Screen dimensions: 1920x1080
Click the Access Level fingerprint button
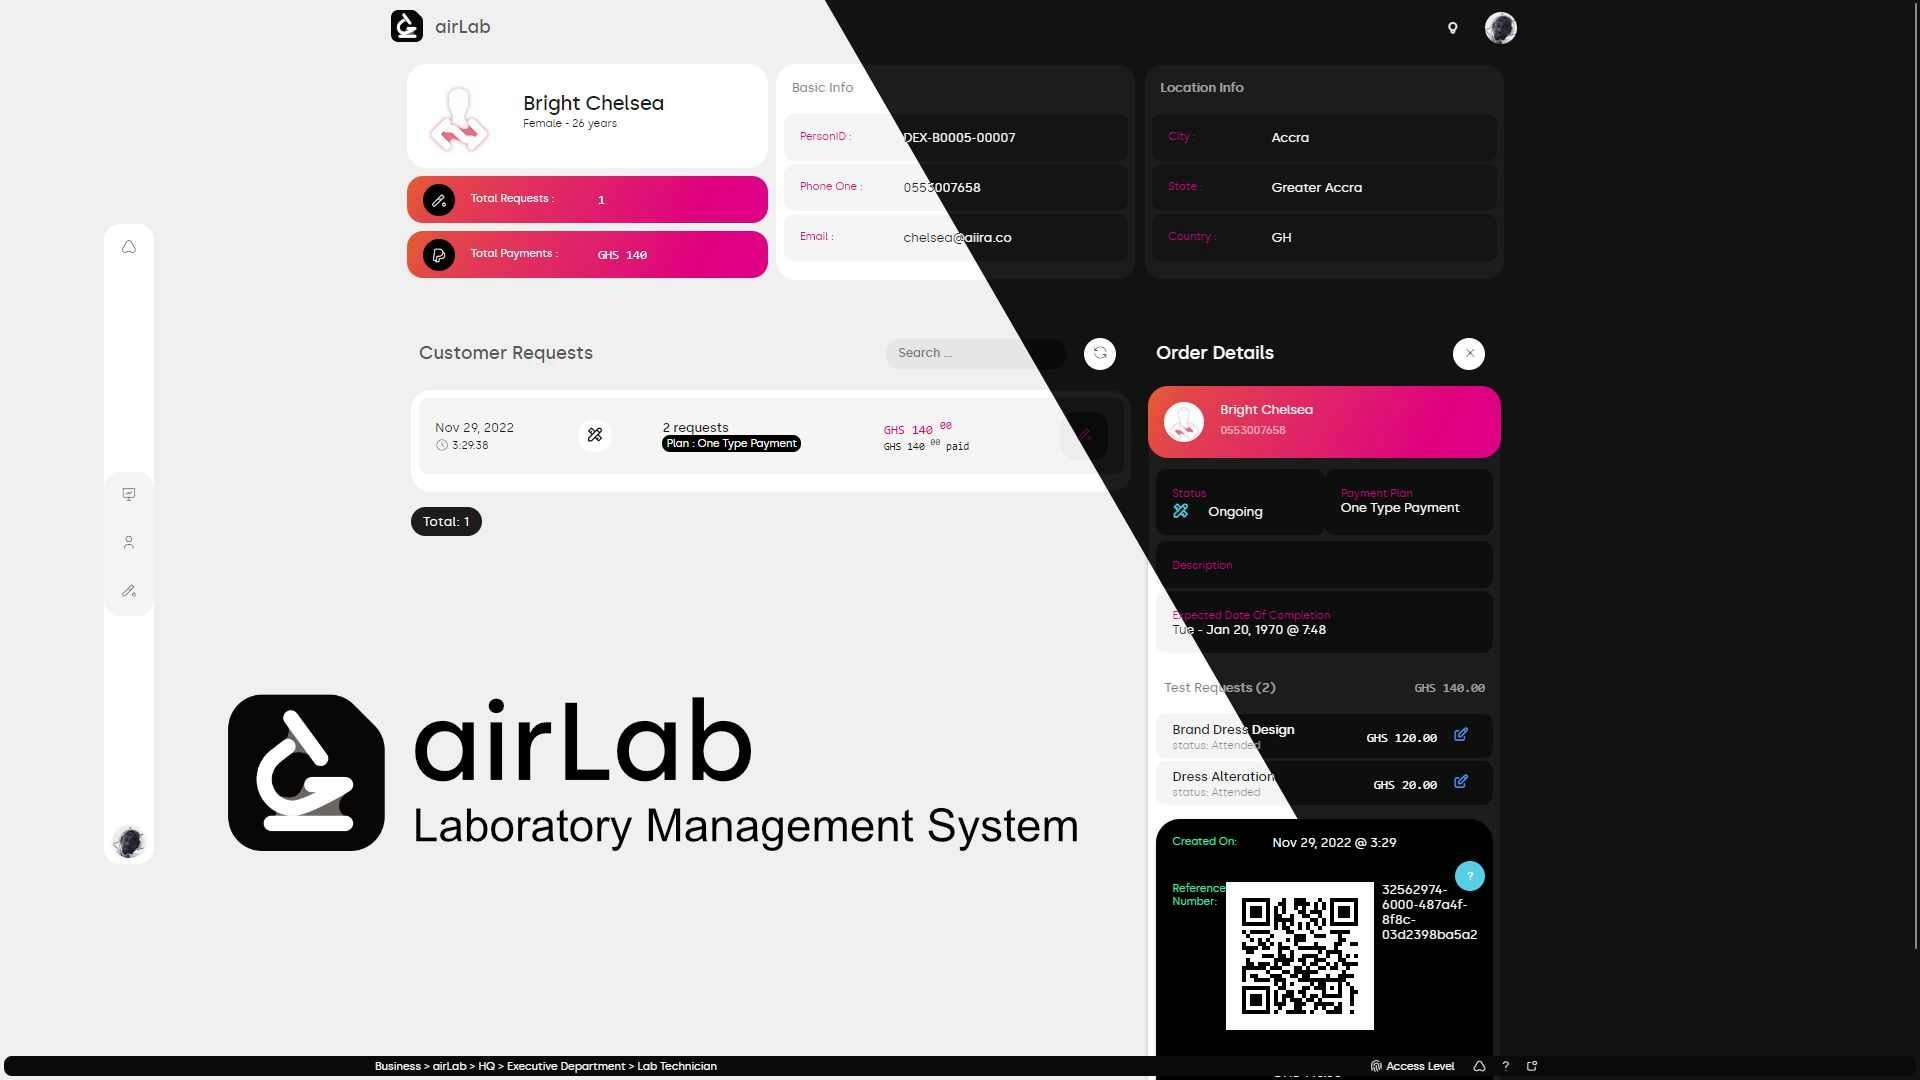[x=1412, y=1066]
